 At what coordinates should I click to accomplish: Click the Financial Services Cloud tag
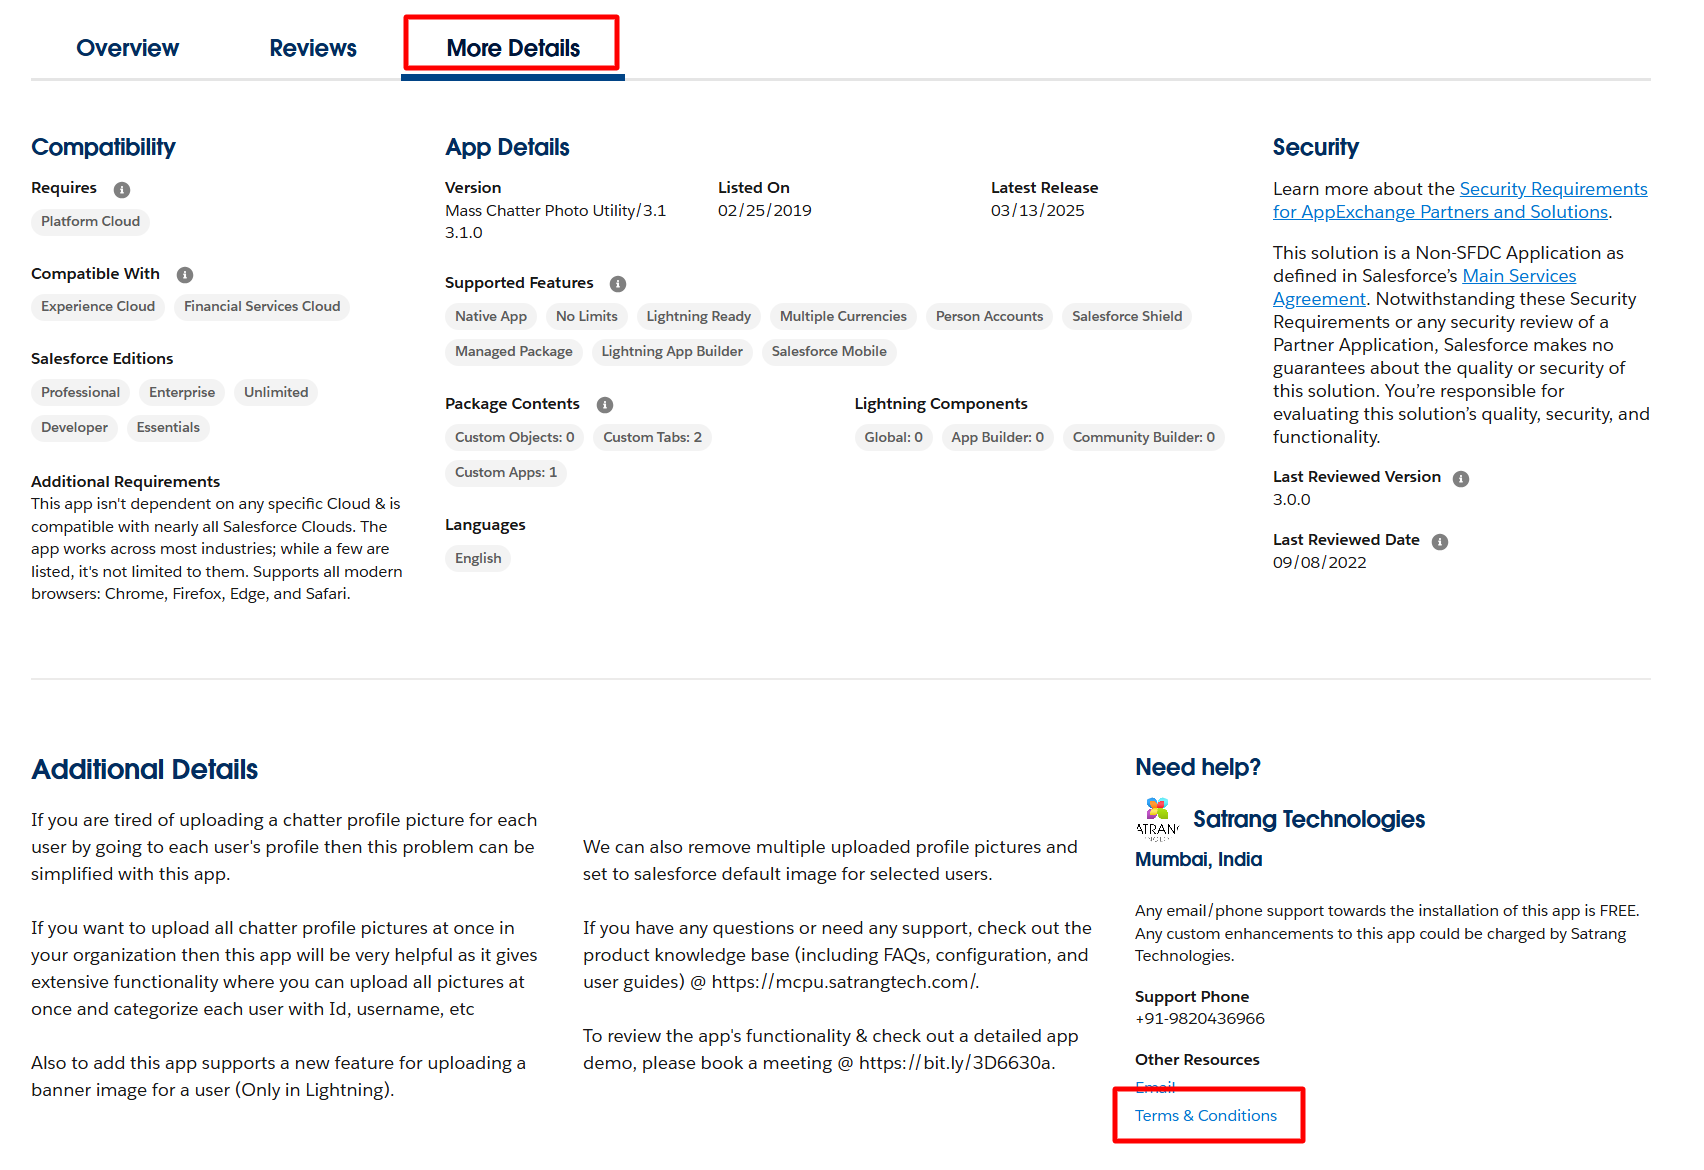[x=262, y=307]
